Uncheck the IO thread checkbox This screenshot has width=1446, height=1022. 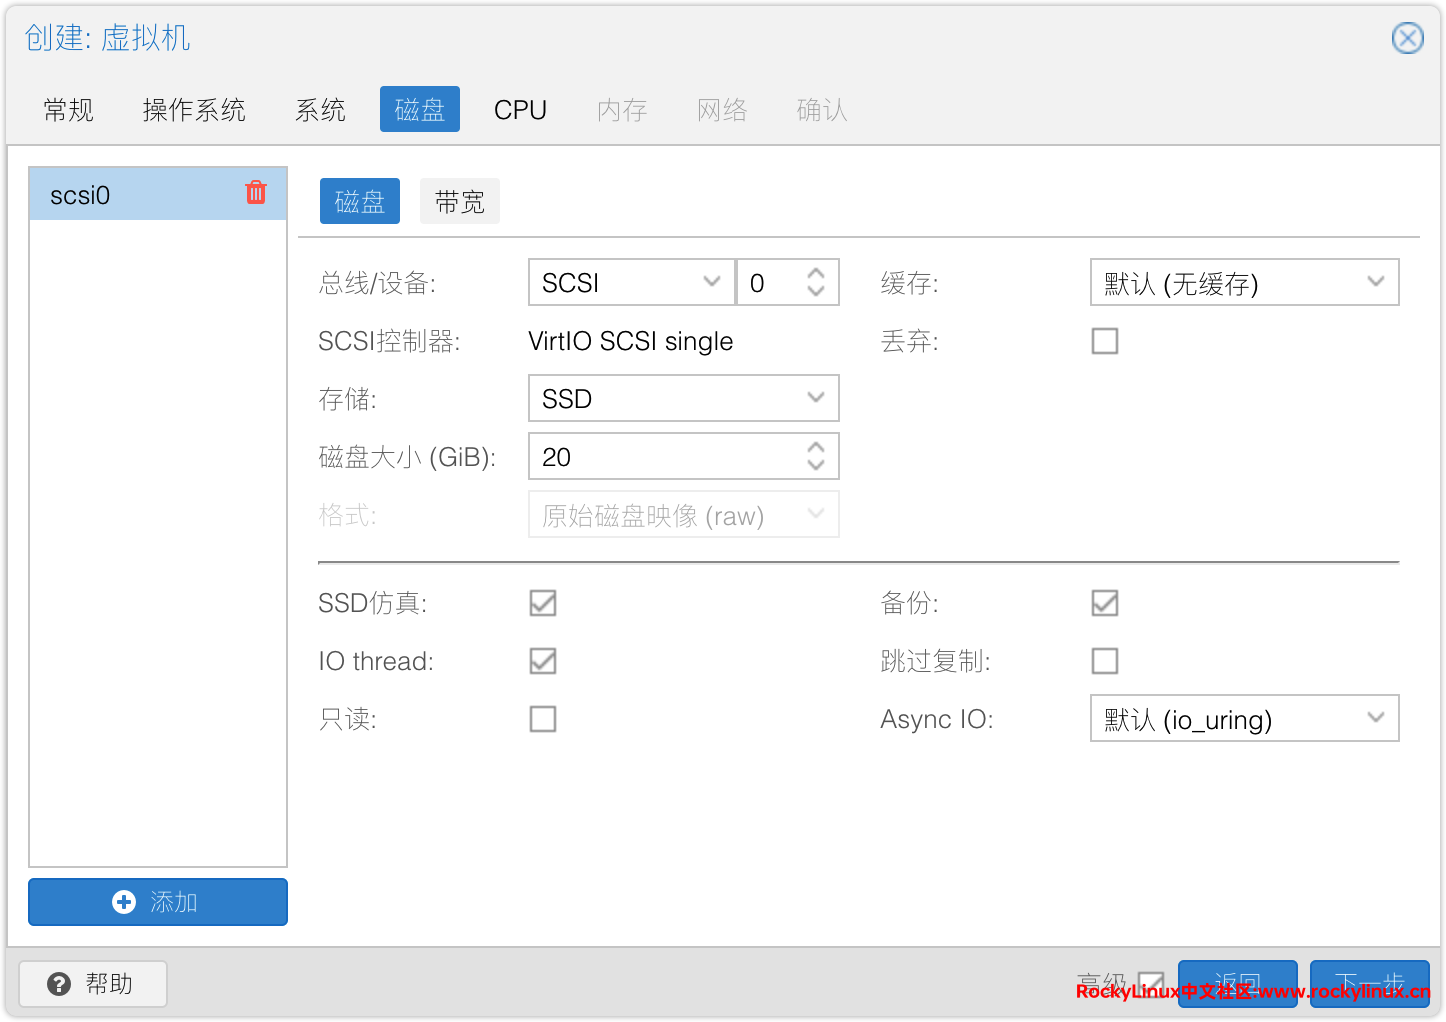click(543, 661)
